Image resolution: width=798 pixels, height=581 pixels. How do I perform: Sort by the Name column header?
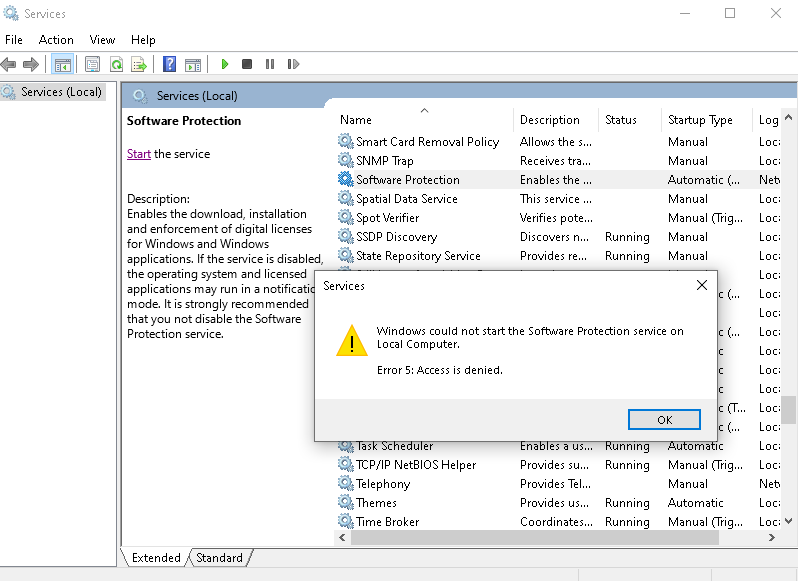pos(424,120)
